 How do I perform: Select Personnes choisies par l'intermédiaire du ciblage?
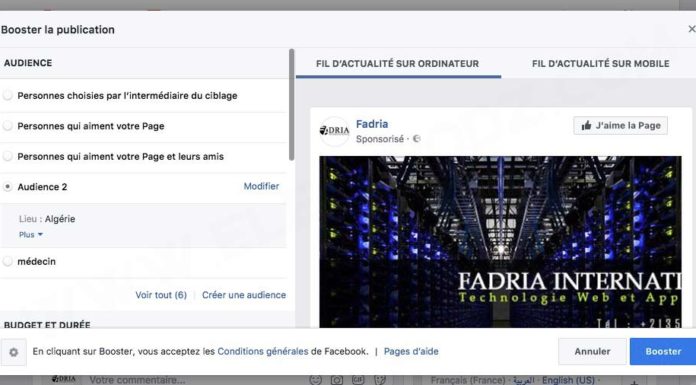(x=8, y=95)
